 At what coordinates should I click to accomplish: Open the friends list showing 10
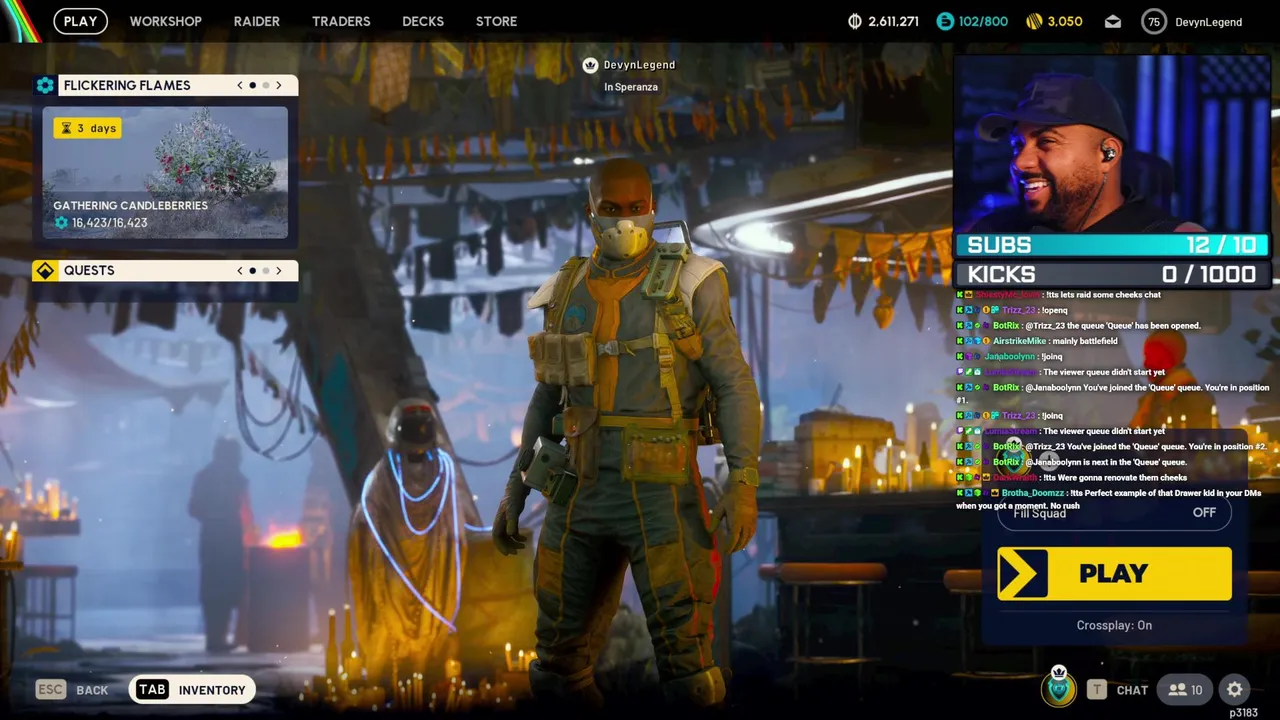point(1186,690)
